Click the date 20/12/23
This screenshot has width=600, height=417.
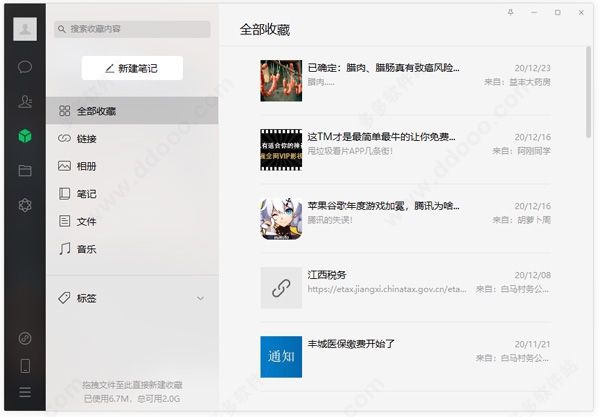click(x=533, y=68)
